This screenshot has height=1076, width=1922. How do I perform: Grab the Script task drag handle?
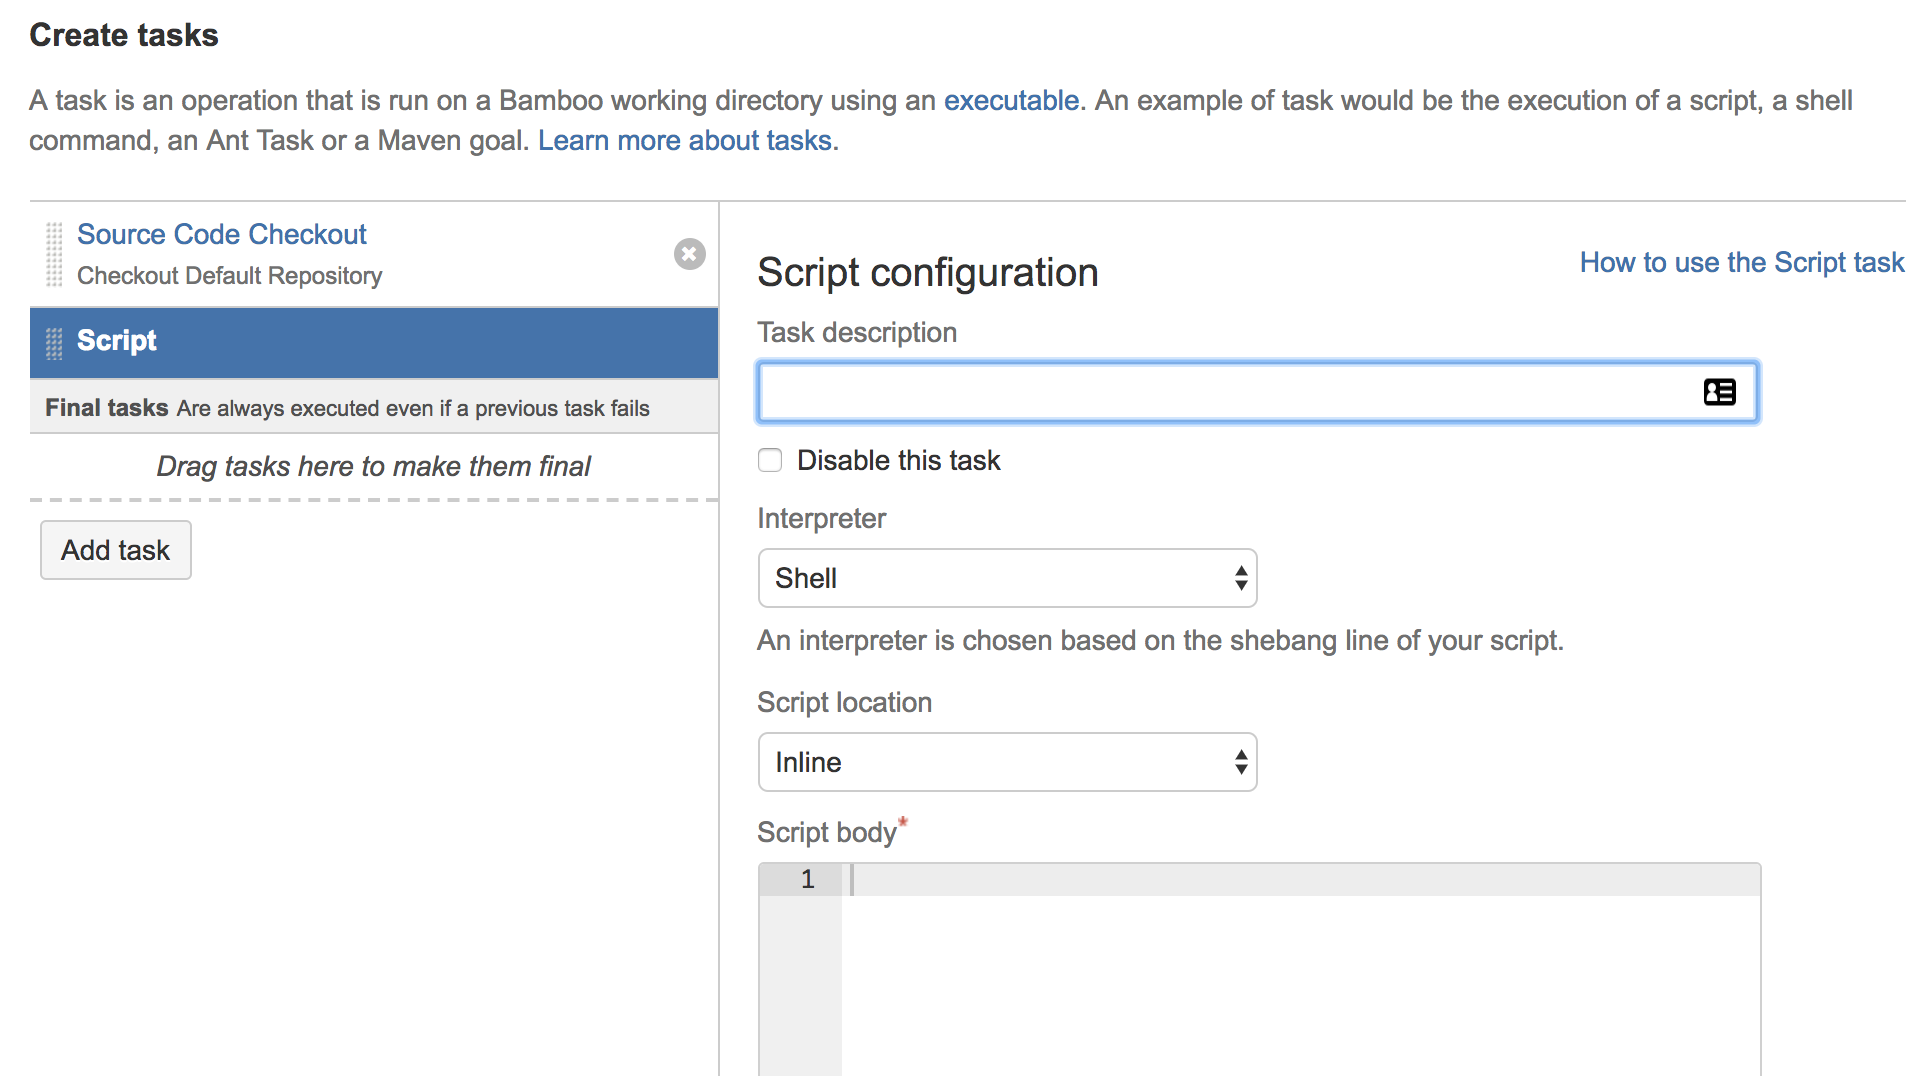tap(54, 342)
